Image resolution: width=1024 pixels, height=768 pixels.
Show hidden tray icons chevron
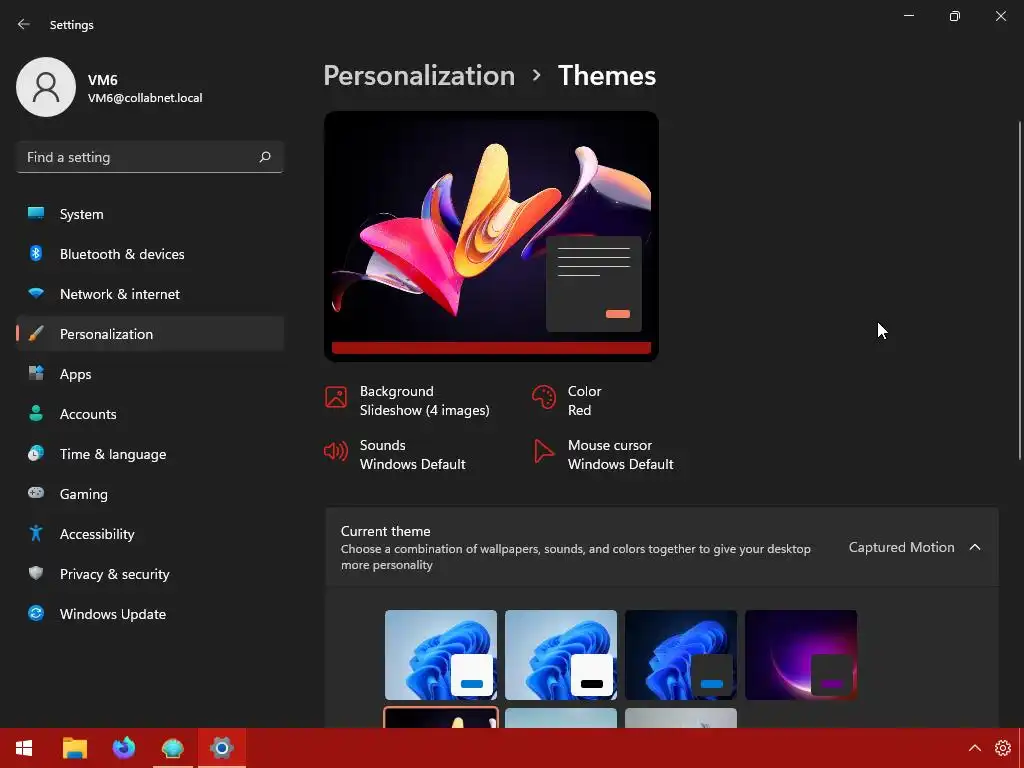(x=974, y=748)
